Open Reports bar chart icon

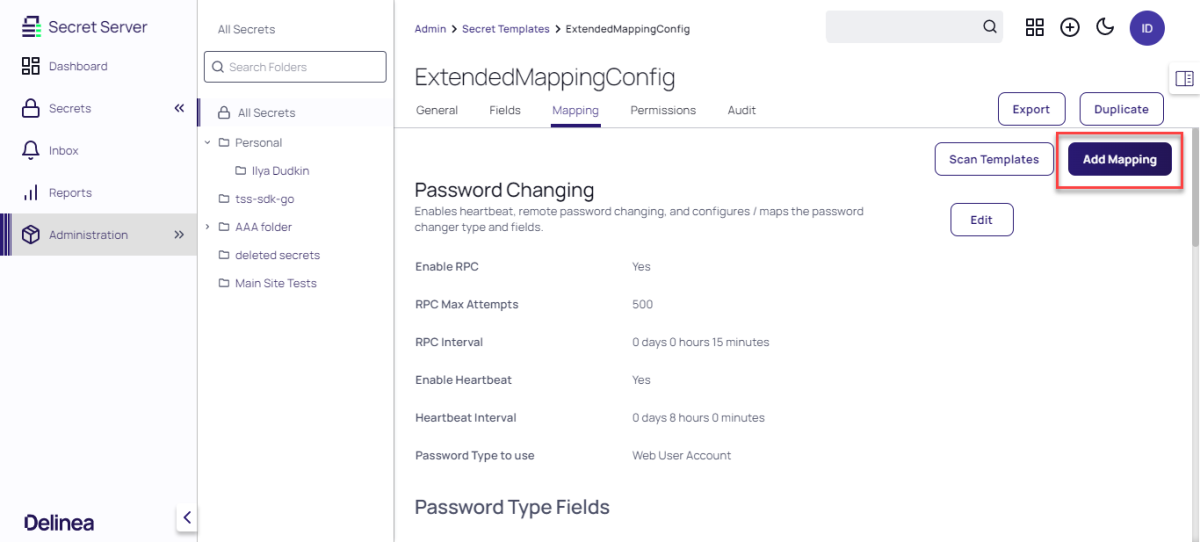30,192
